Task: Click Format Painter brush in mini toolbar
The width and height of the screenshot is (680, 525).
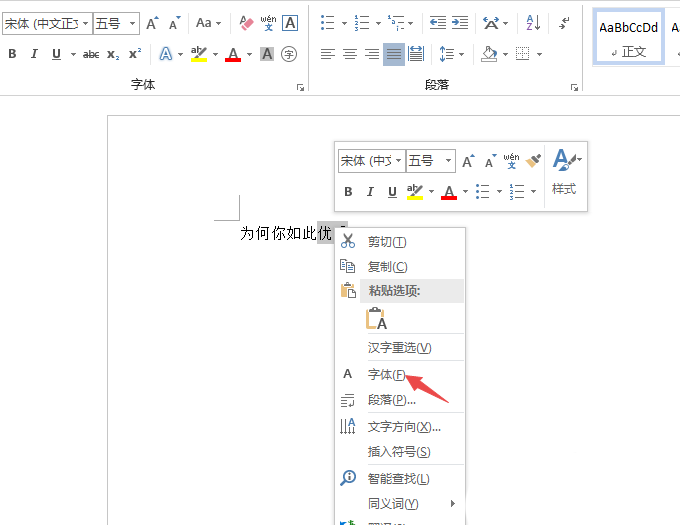Action: point(533,161)
